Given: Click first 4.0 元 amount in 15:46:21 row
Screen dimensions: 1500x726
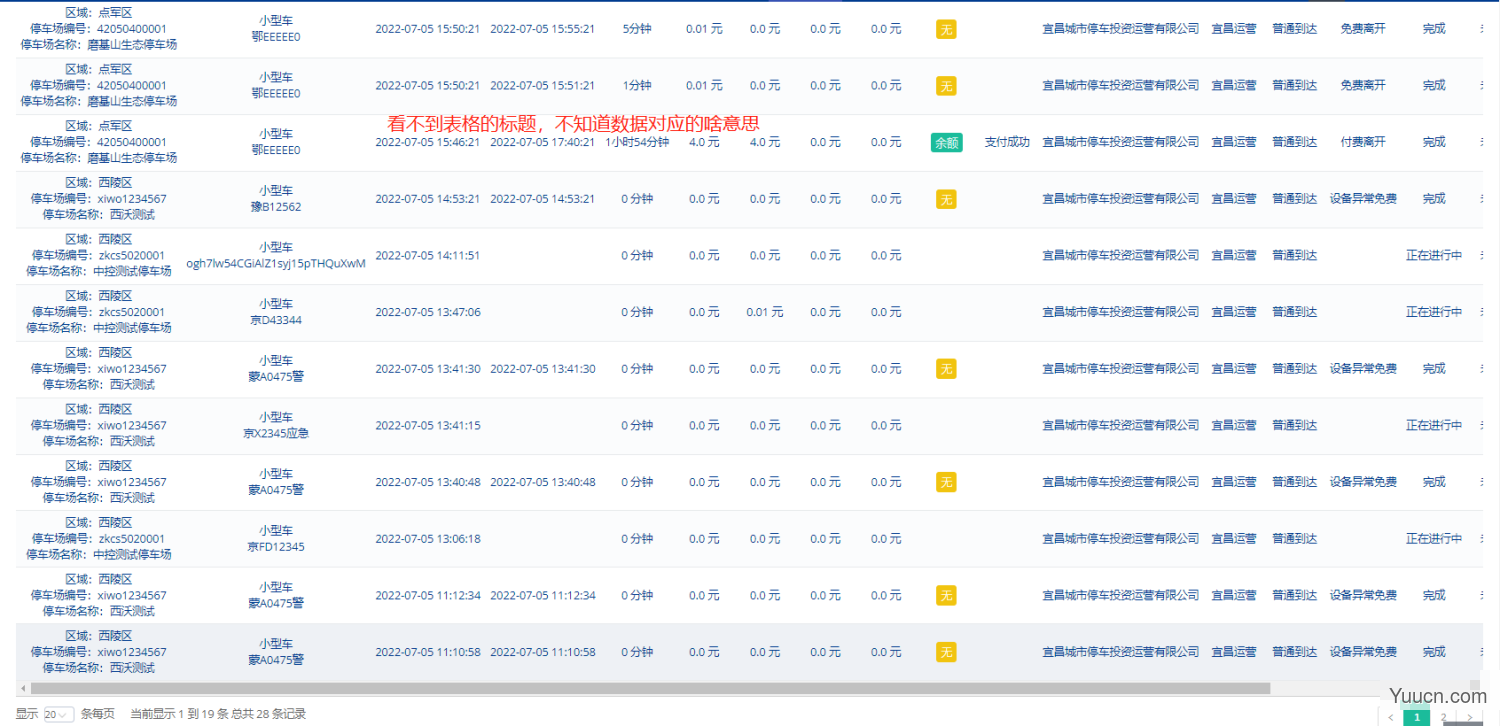Looking at the screenshot, I should [704, 142].
